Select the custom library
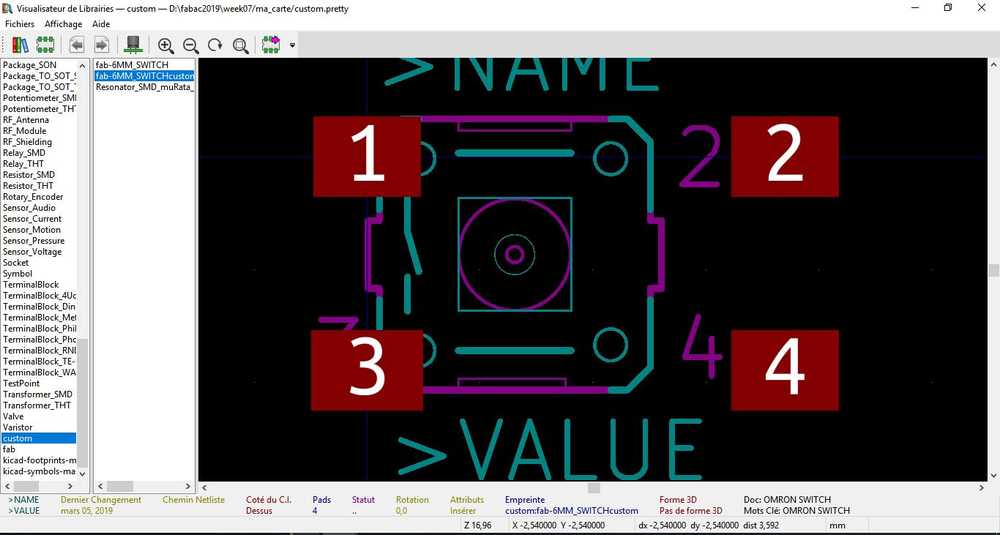Viewport: 1000px width, 535px height. 38,438
